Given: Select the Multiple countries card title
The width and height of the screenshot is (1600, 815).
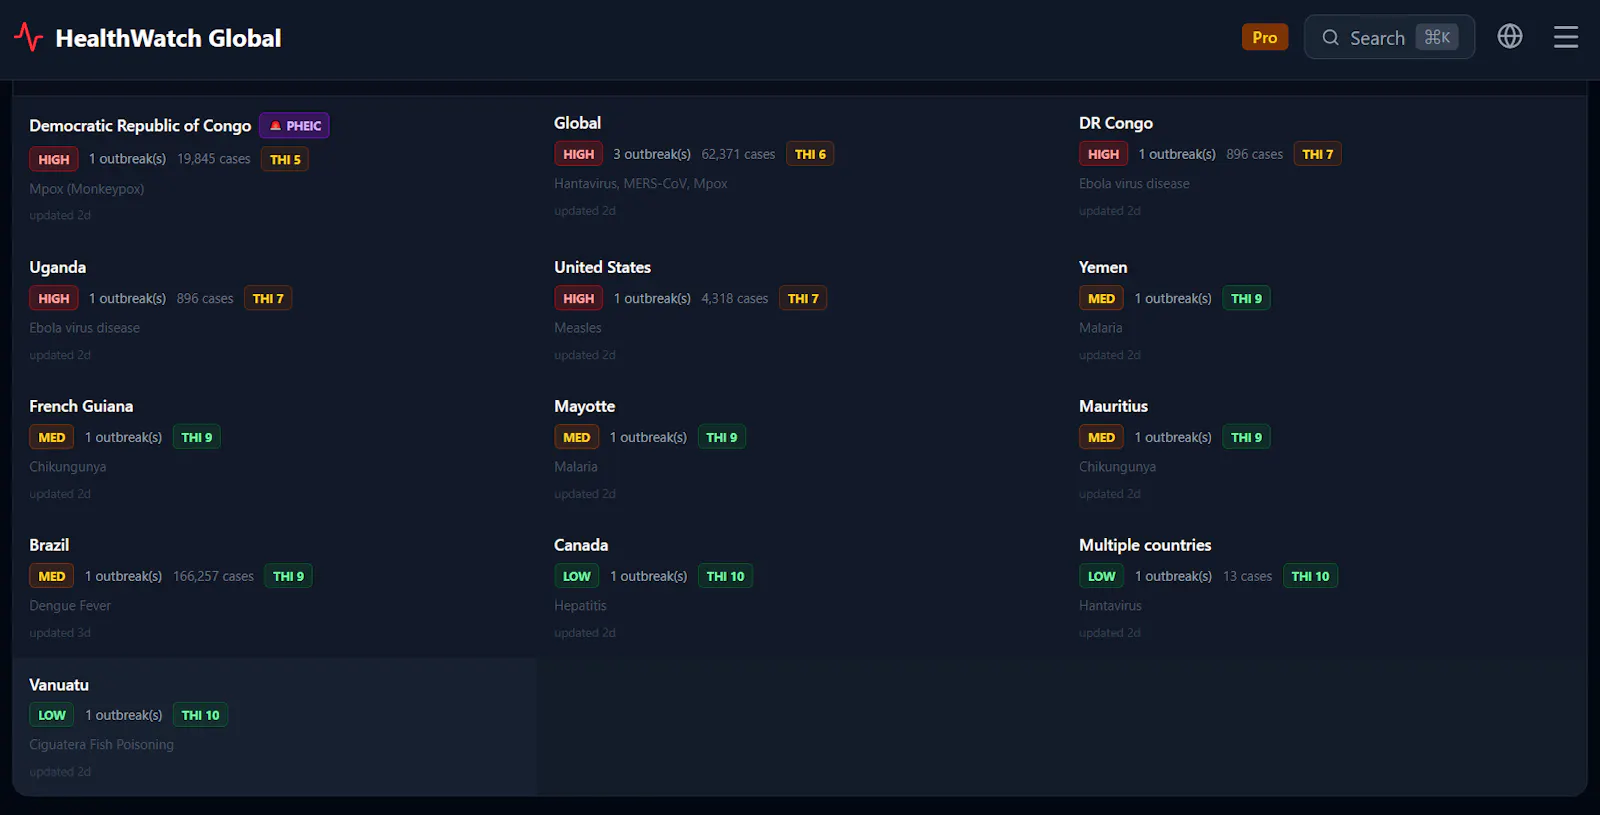Looking at the screenshot, I should (x=1145, y=545).
